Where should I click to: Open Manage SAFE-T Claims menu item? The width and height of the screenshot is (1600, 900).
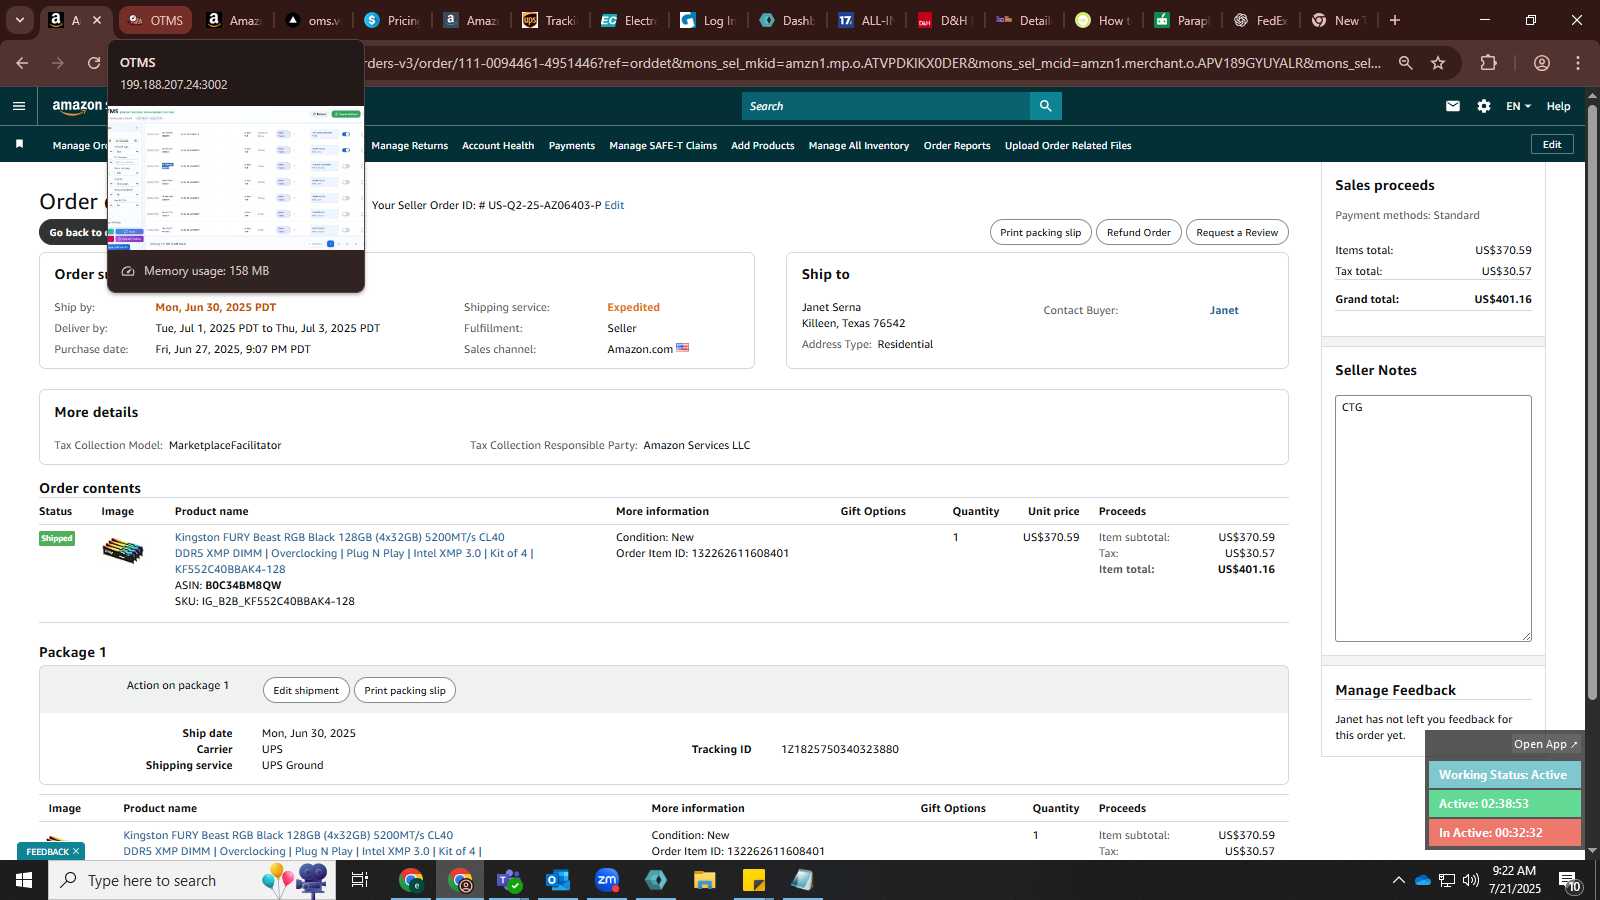click(663, 145)
